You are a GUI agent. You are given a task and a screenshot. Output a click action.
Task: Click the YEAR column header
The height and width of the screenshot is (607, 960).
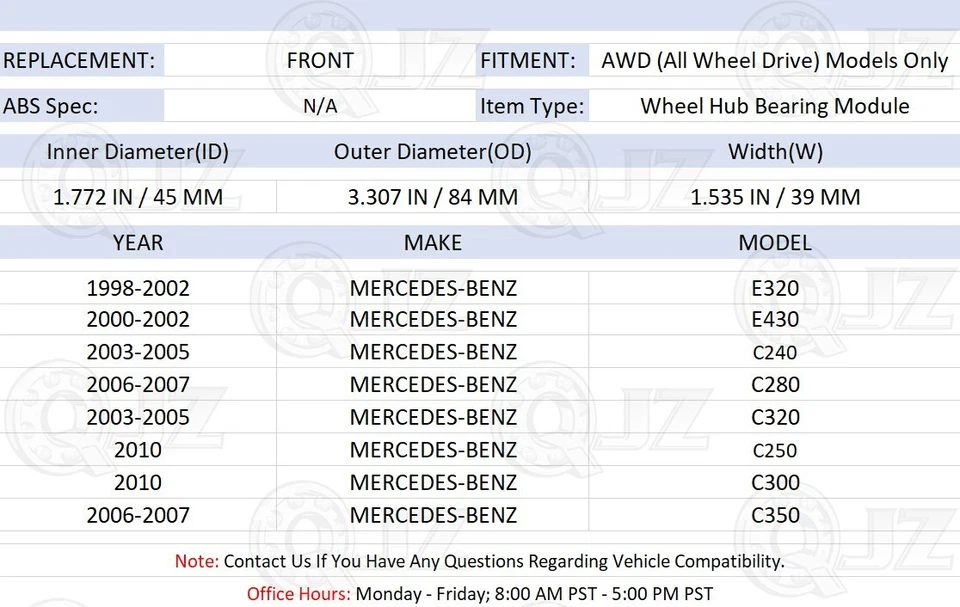[138, 242]
